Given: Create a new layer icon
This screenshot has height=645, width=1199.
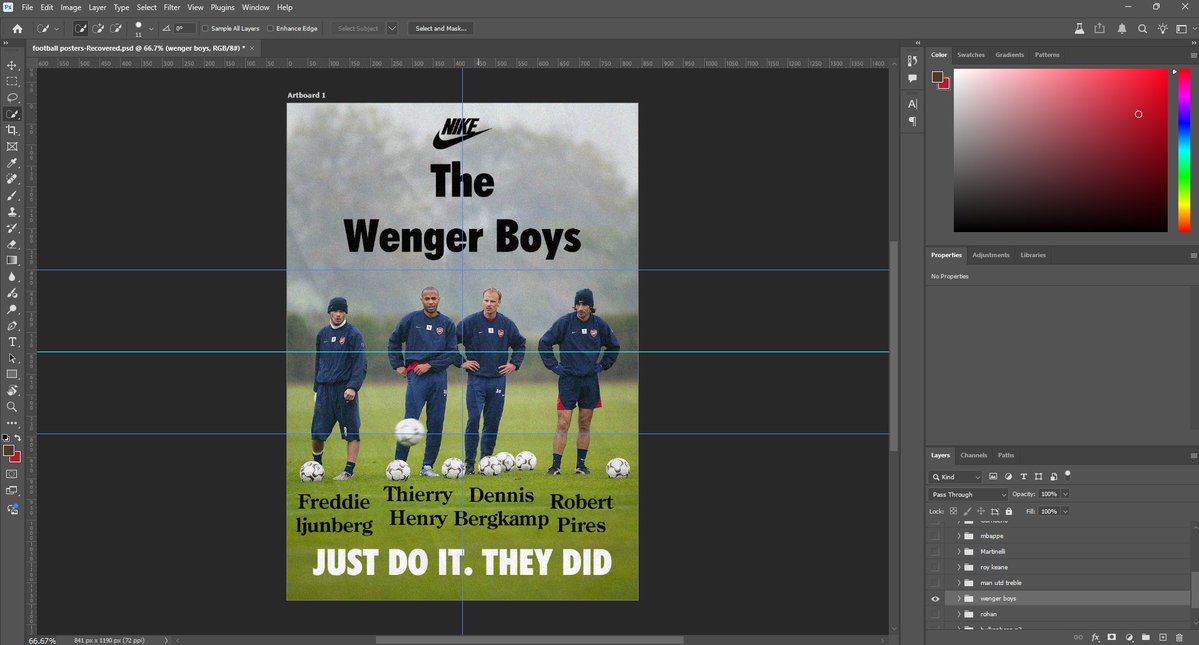Looking at the screenshot, I should pyautogui.click(x=1162, y=637).
